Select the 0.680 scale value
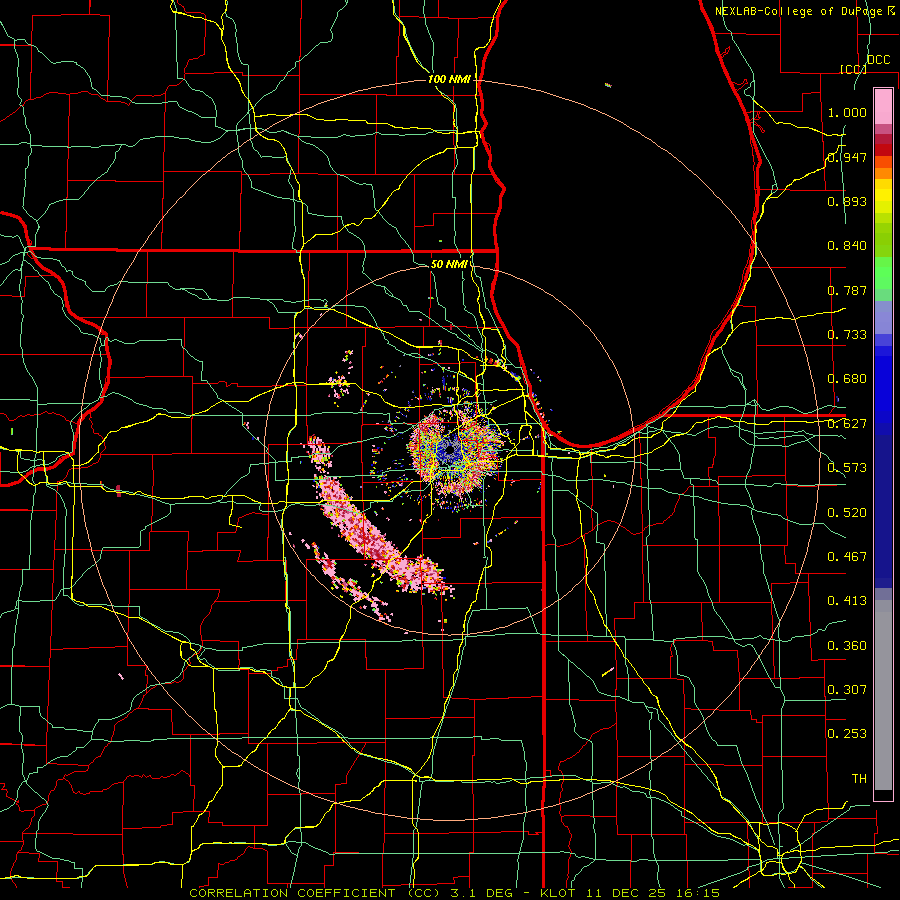The height and width of the screenshot is (900, 900). point(847,379)
